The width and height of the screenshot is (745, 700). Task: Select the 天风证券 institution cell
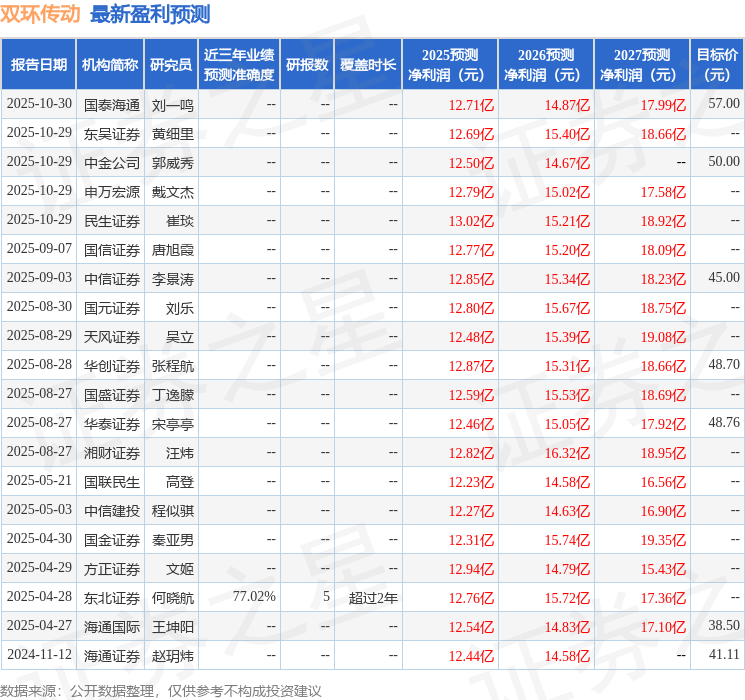(x=112, y=337)
